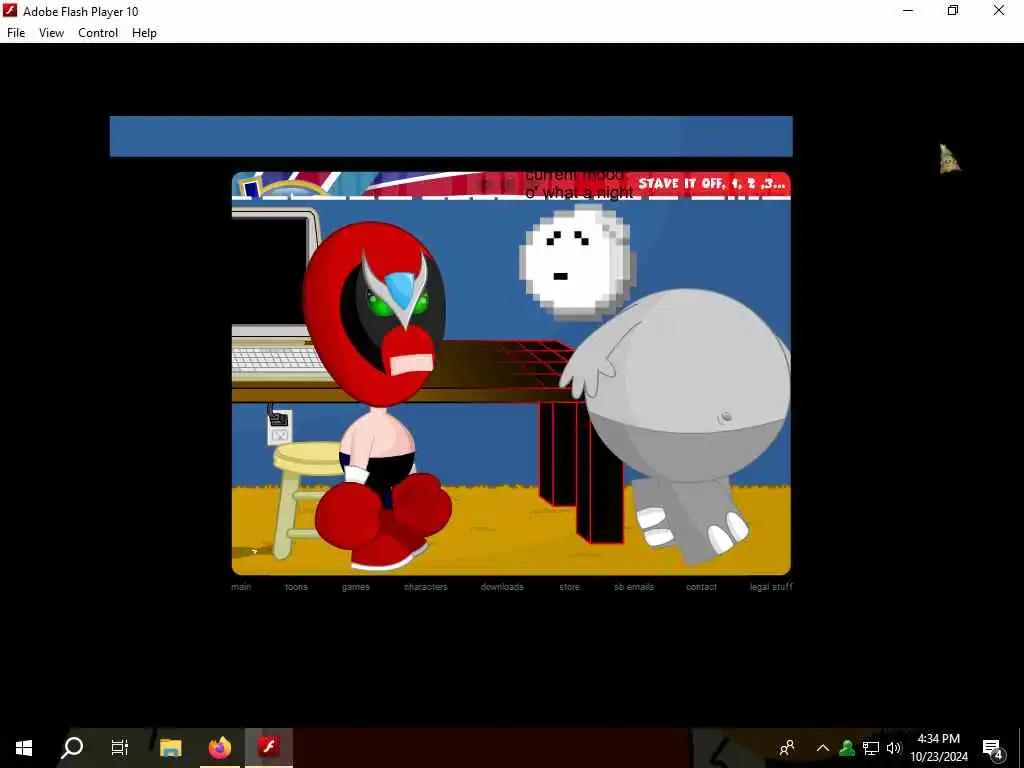Screen dimensions: 1024x768
Task: Click the blue banner bar above animation
Action: [x=451, y=136]
